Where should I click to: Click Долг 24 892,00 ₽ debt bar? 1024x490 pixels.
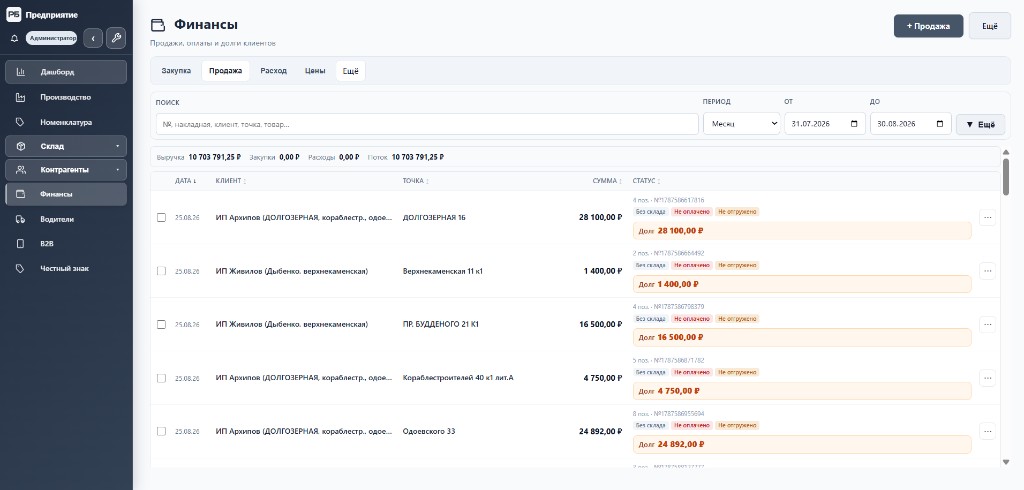802,444
